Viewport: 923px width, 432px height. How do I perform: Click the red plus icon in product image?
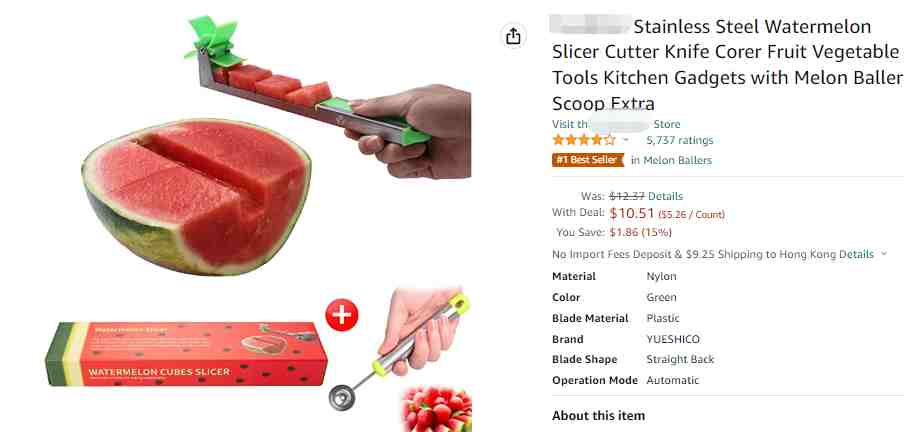(341, 315)
